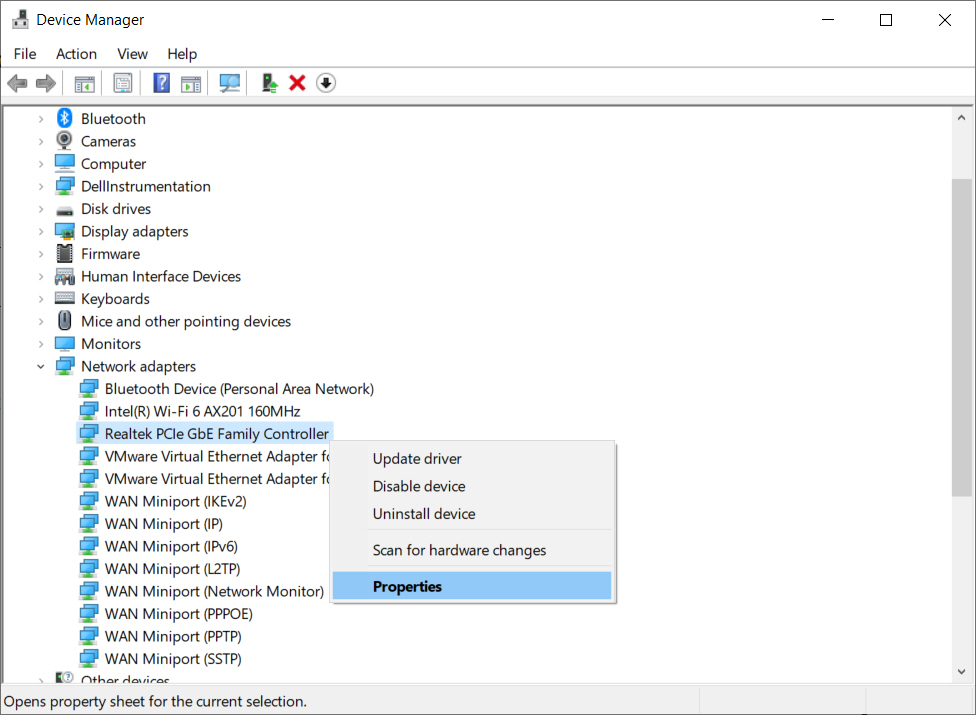
Task: Select WAN Miniport (PPPOE)
Action: [x=179, y=614]
